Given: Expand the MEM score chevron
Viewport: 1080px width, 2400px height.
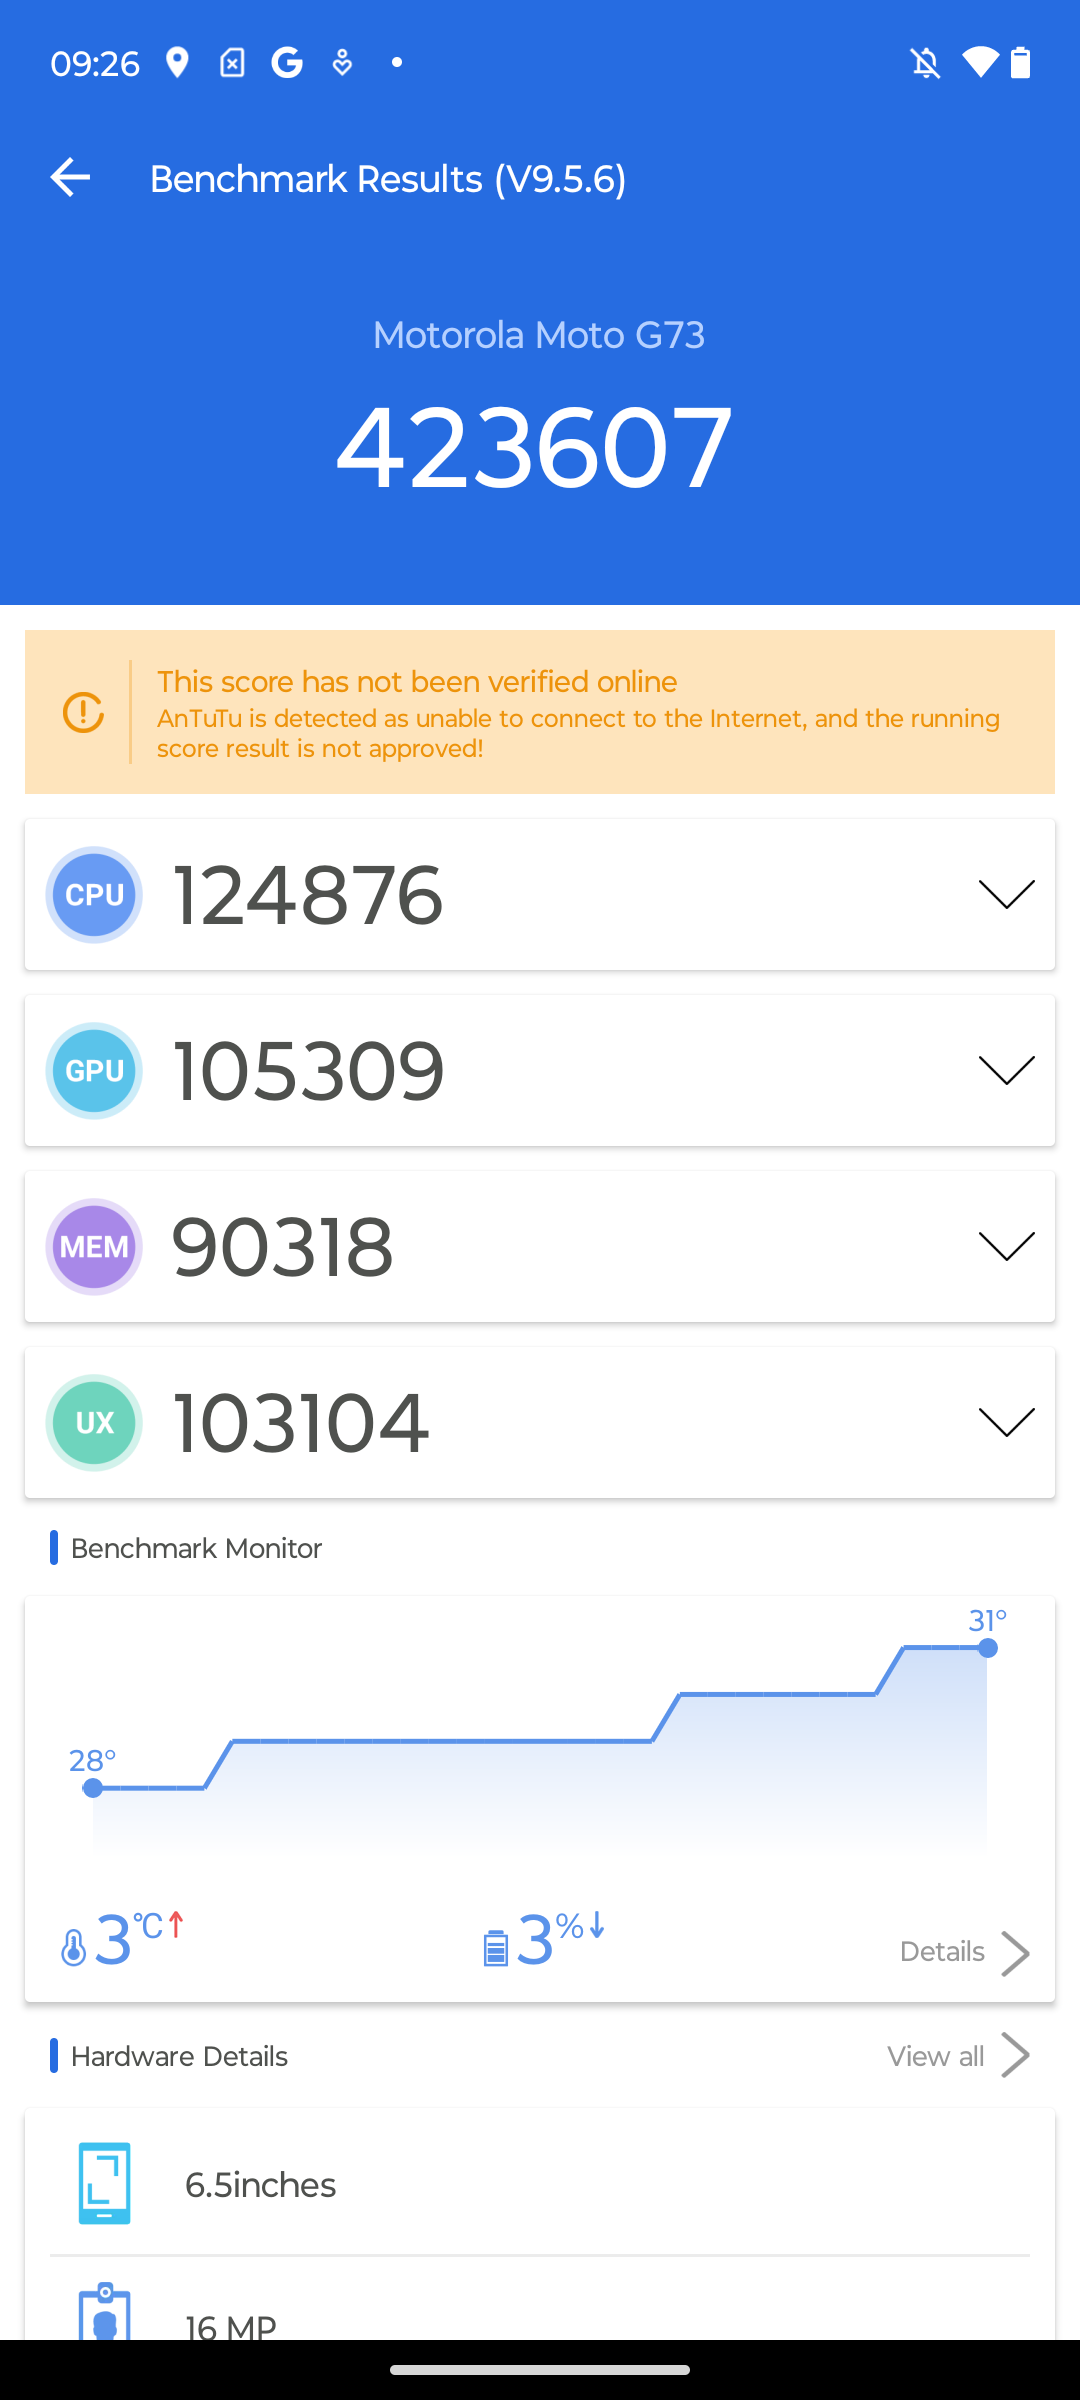Looking at the screenshot, I should 1006,1246.
